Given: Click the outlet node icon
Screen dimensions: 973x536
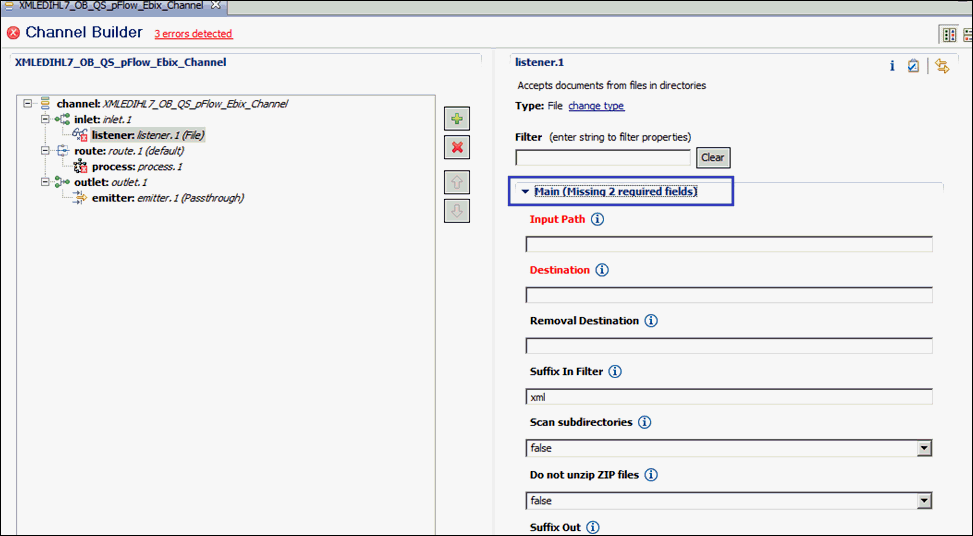Looking at the screenshot, I should (x=62, y=182).
